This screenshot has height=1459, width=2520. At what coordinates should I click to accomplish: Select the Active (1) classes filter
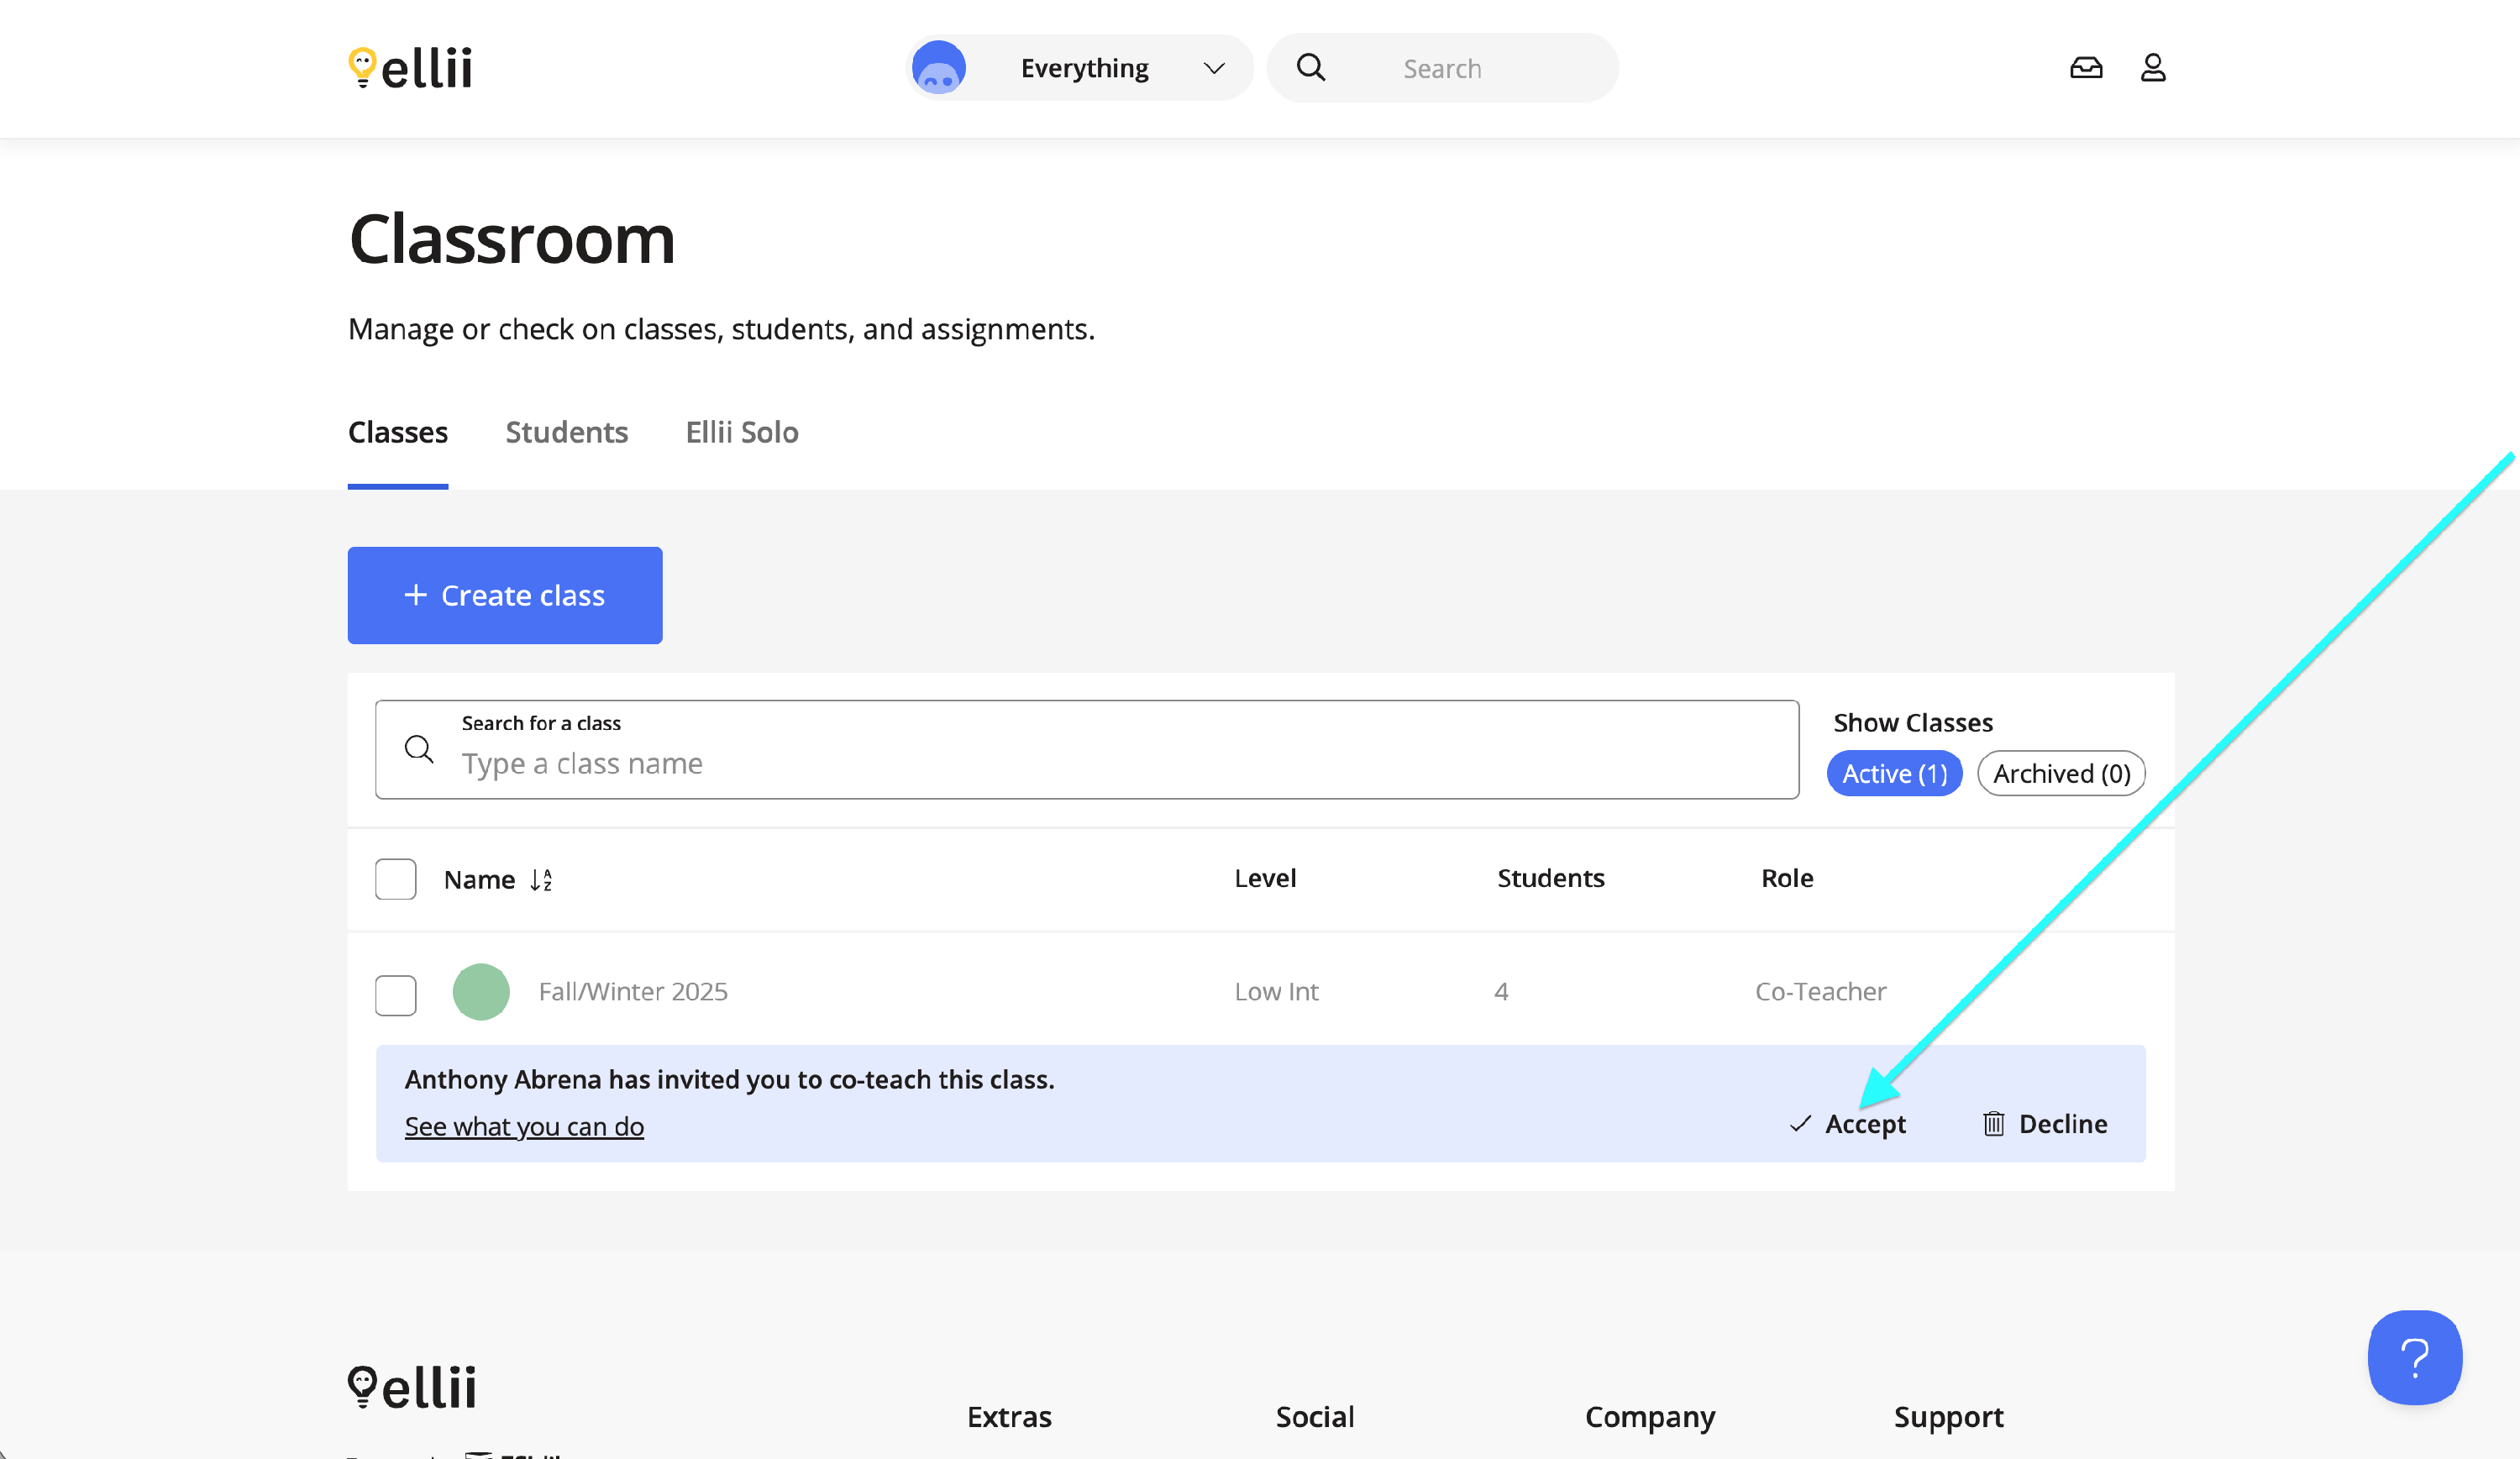click(x=1894, y=774)
